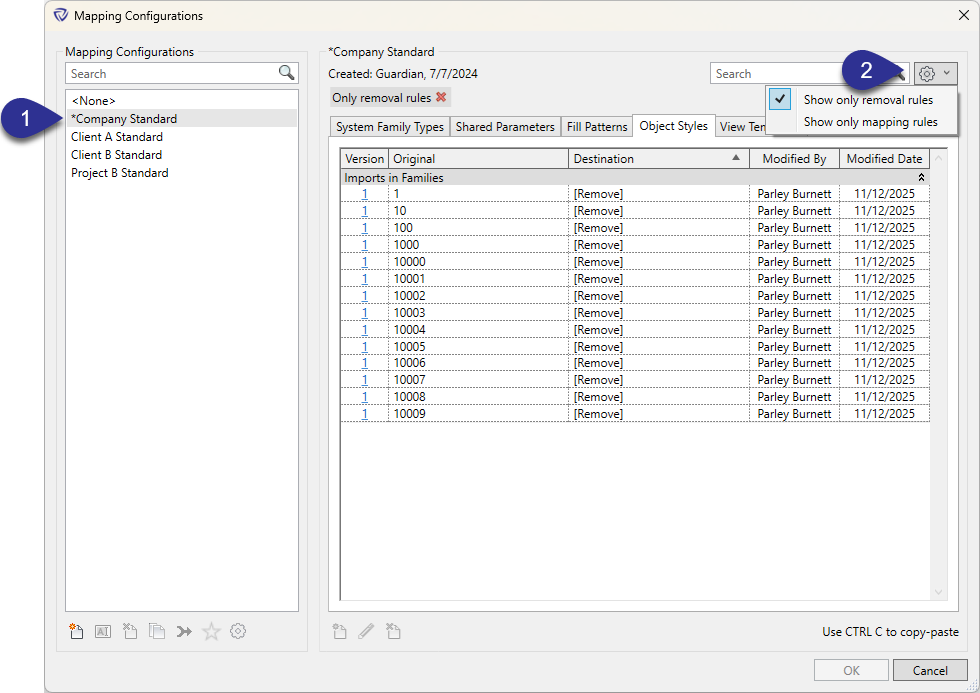Click the Original column header
980x693 pixels.
coord(478,159)
